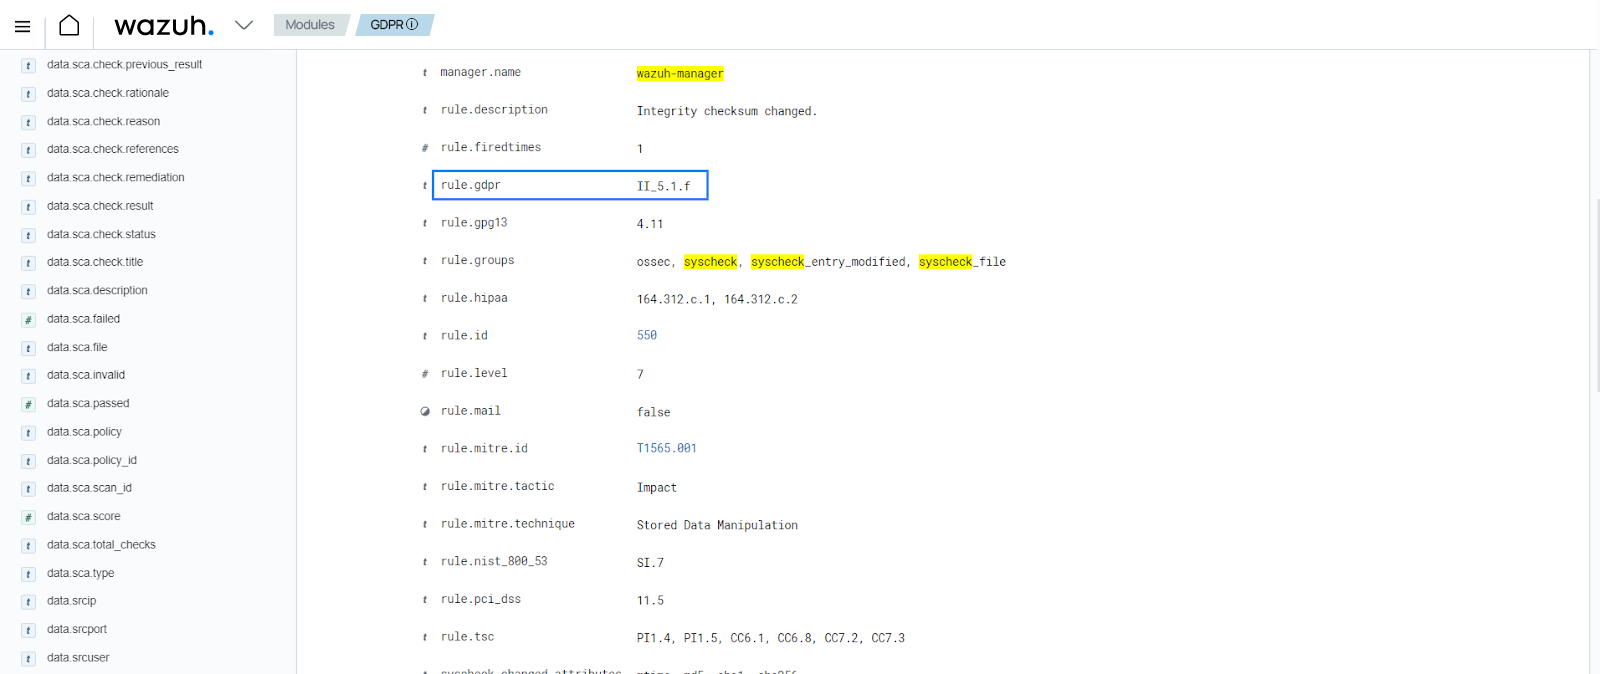
Task: Select data.sca.check.remediation field
Action: (x=115, y=178)
